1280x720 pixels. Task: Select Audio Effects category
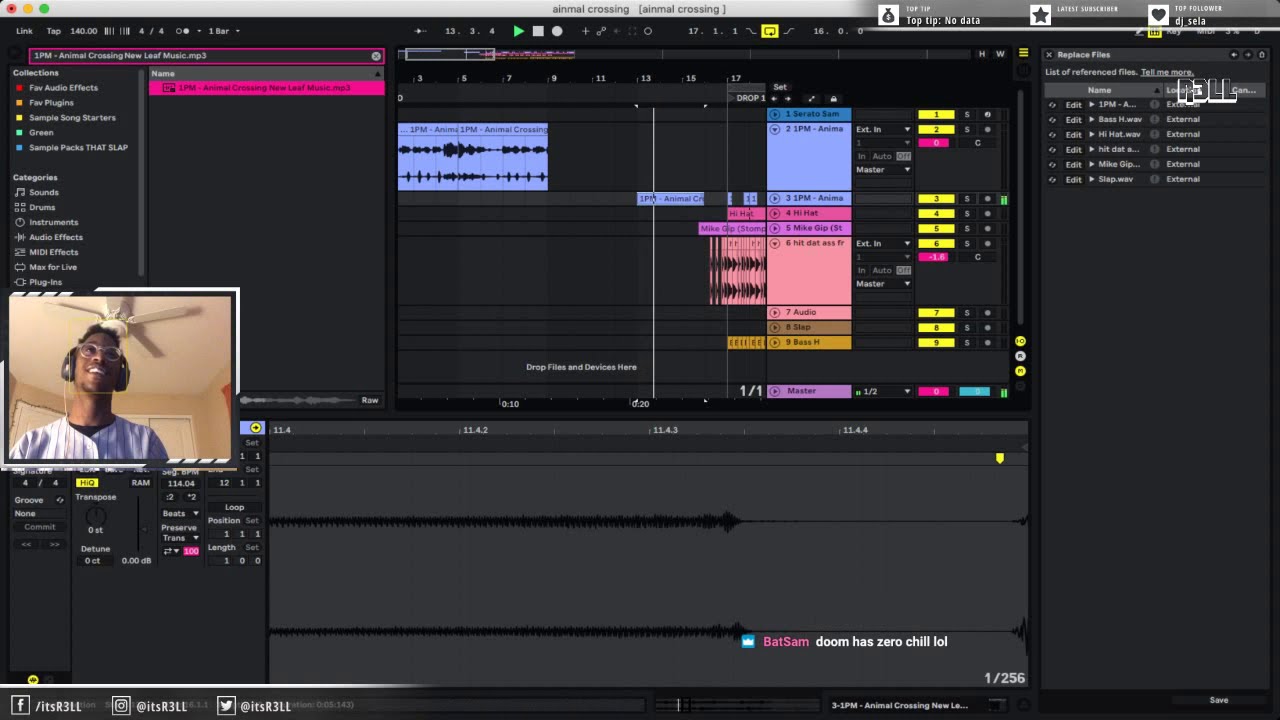coord(55,237)
